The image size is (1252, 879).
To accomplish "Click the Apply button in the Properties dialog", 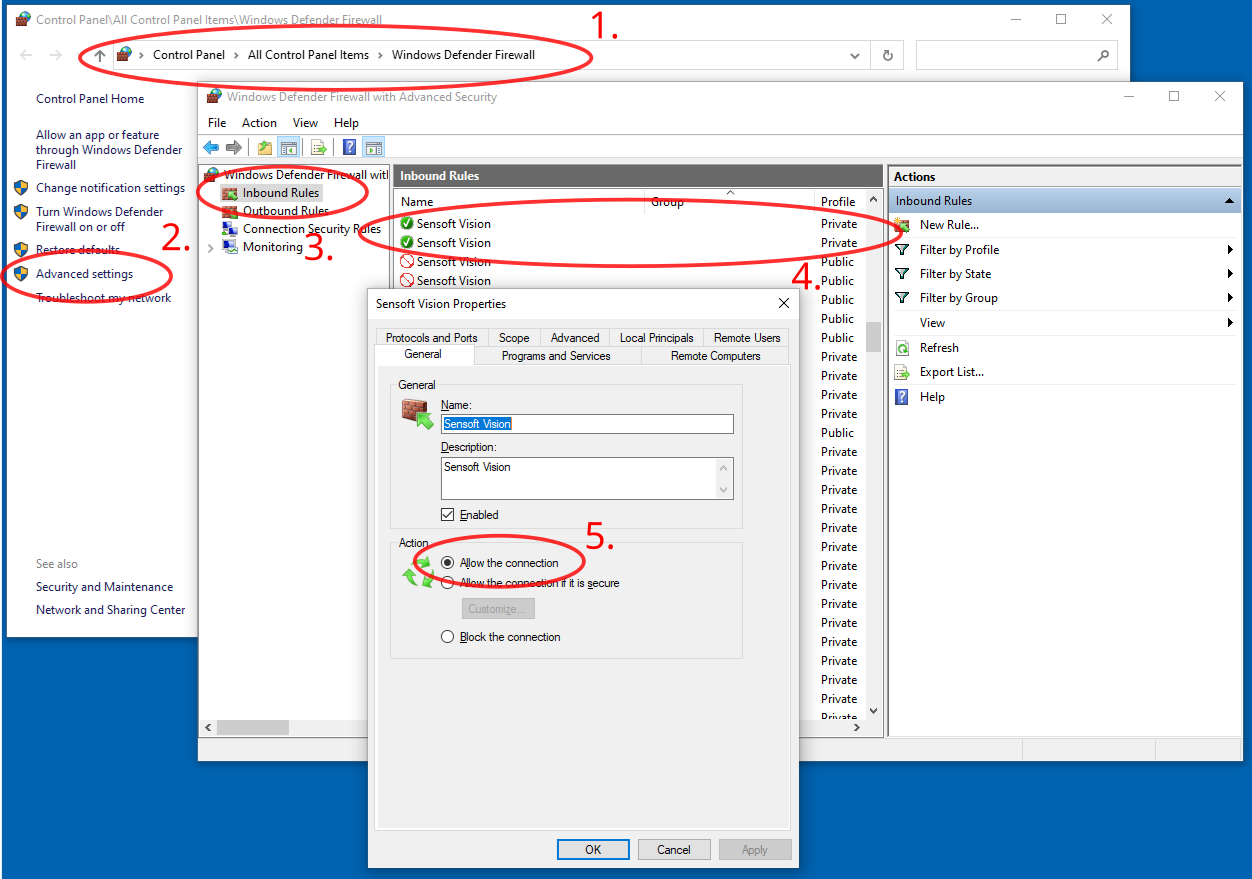I will [x=755, y=850].
